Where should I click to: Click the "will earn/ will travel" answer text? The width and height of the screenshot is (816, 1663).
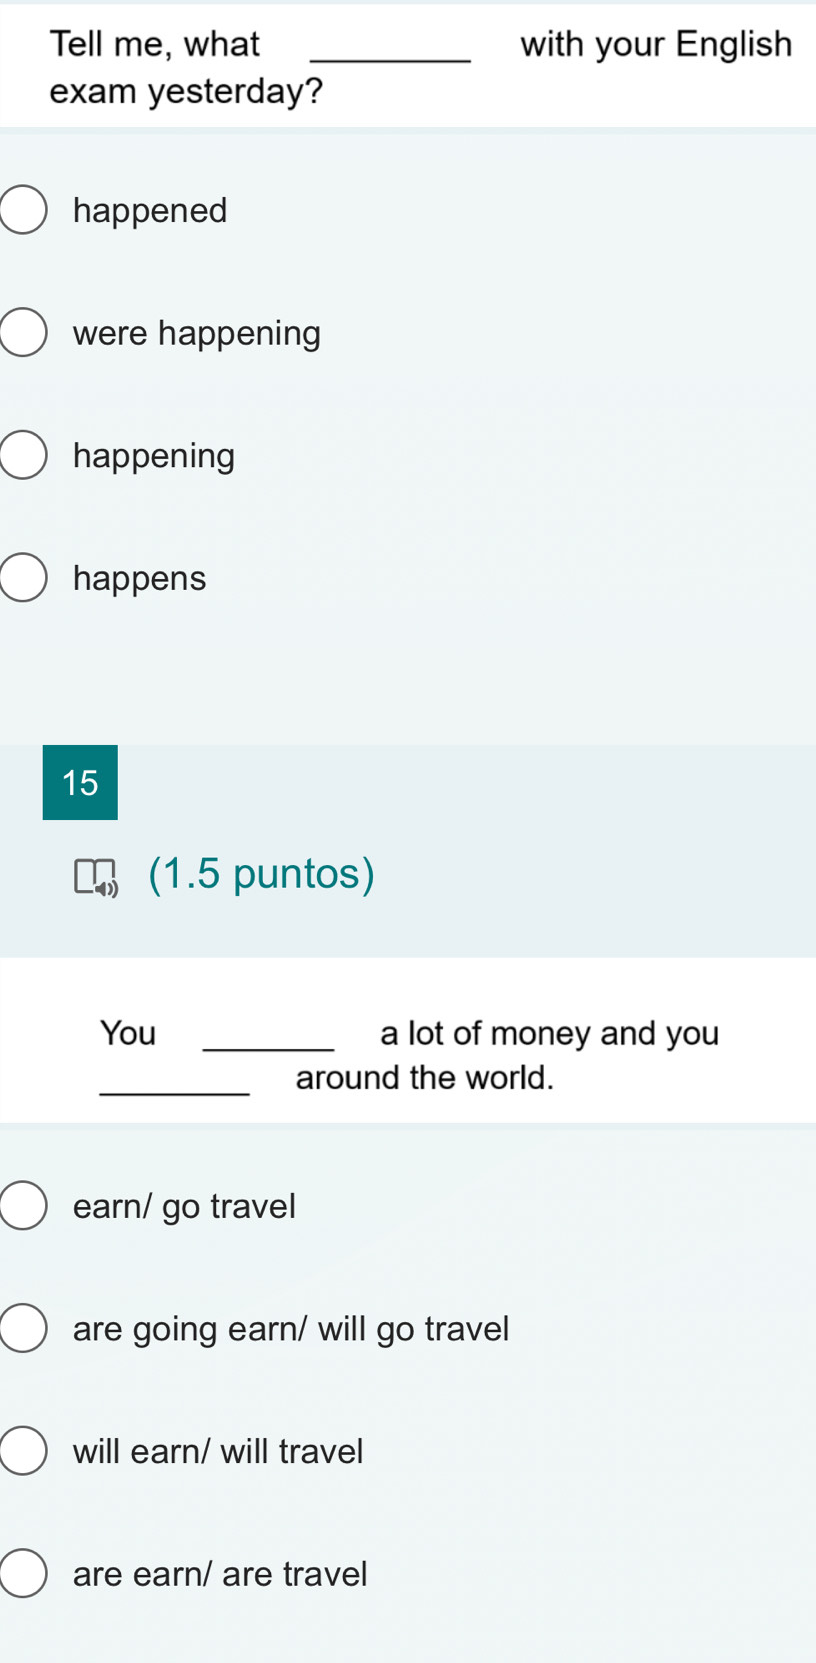coord(218,1452)
